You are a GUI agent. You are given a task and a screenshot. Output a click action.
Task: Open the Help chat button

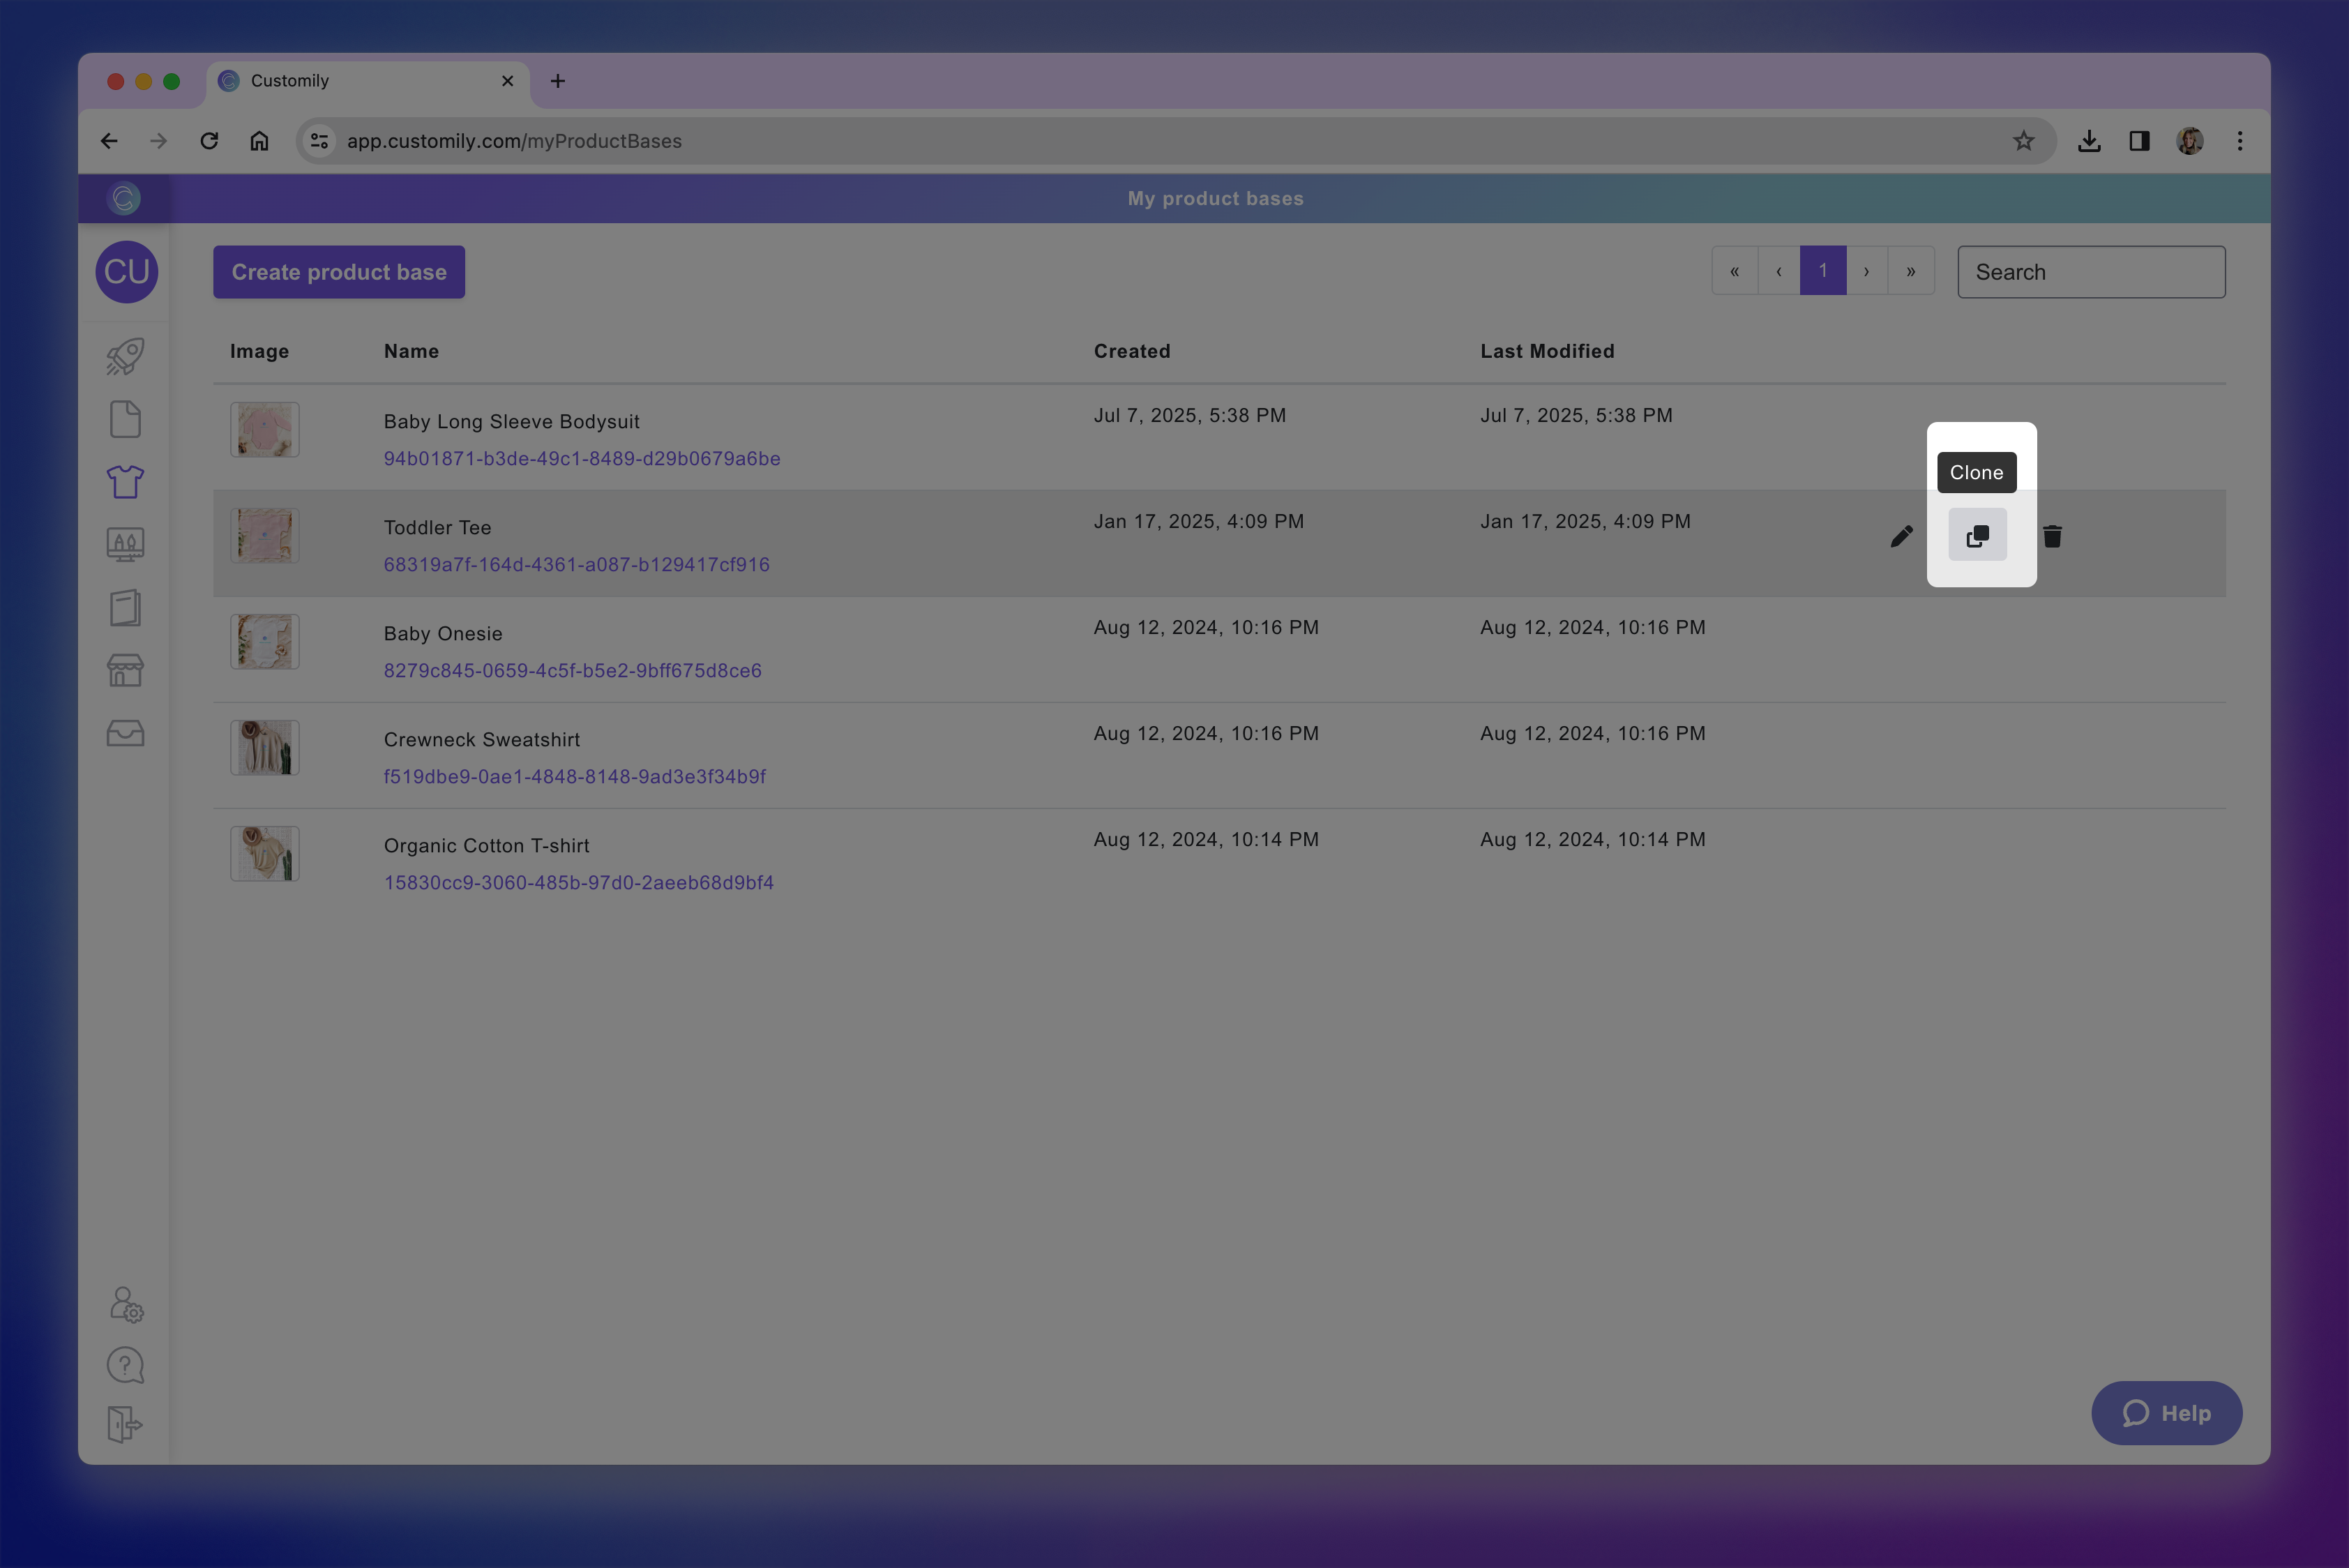[2166, 1413]
